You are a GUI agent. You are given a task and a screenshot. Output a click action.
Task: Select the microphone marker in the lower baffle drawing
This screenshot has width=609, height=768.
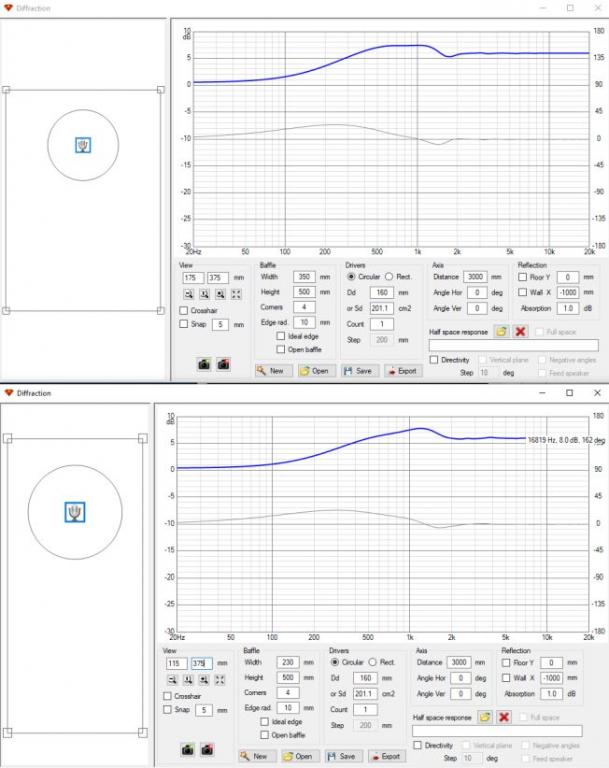point(75,512)
